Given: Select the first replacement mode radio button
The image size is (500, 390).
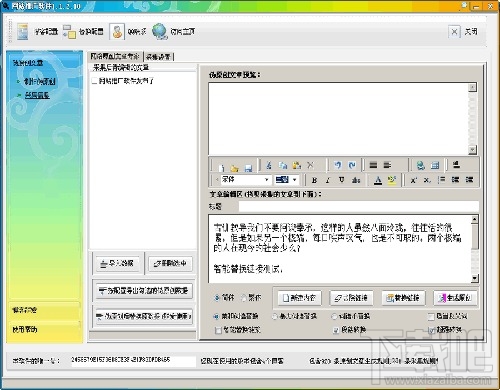Looking at the screenshot, I should click(x=216, y=316).
